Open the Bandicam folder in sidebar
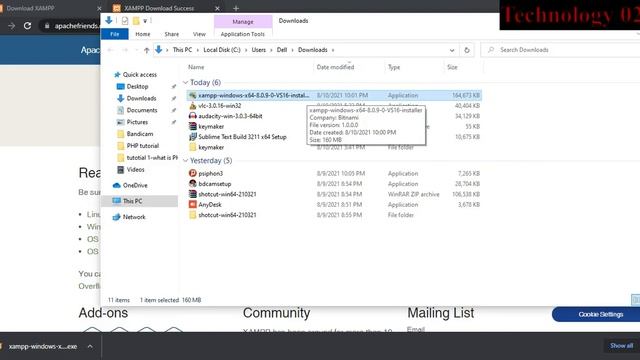Screen dimensions: 640x360 [x=140, y=134]
